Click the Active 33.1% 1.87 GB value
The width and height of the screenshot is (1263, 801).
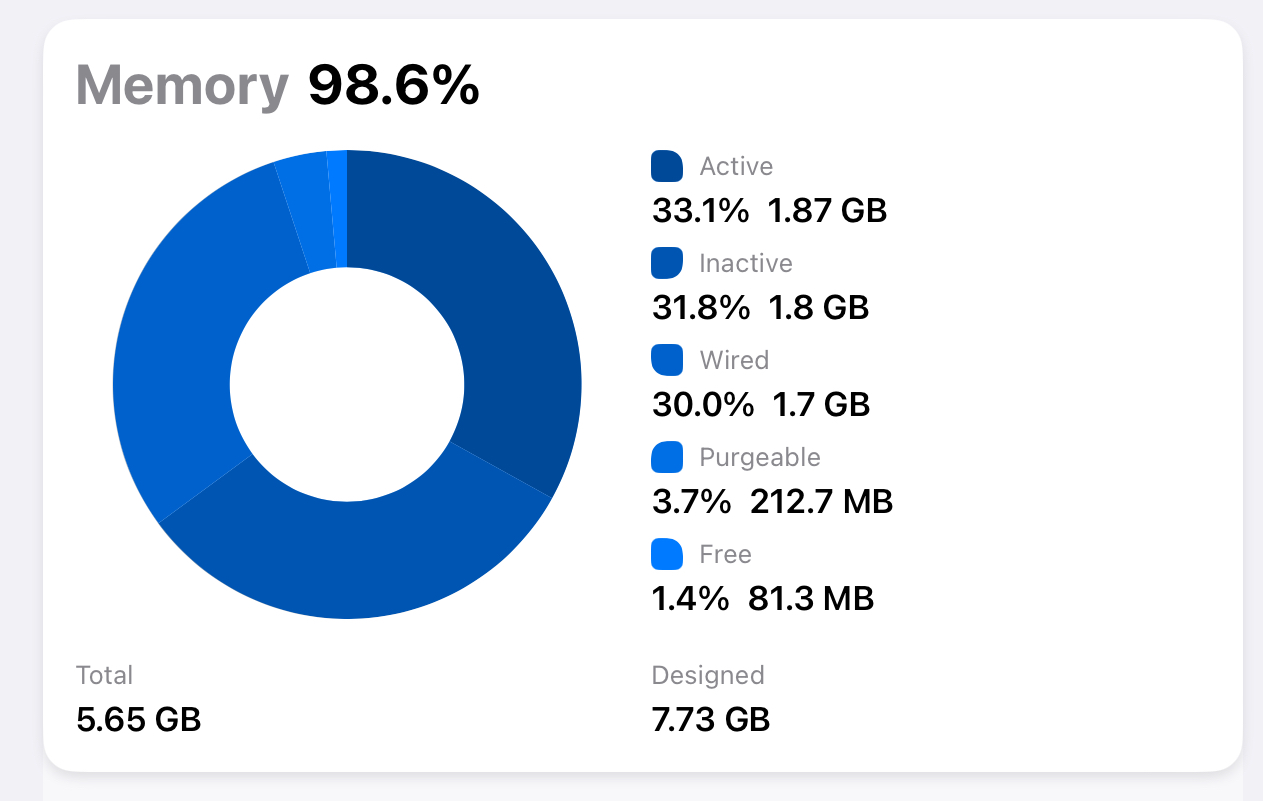(x=769, y=211)
